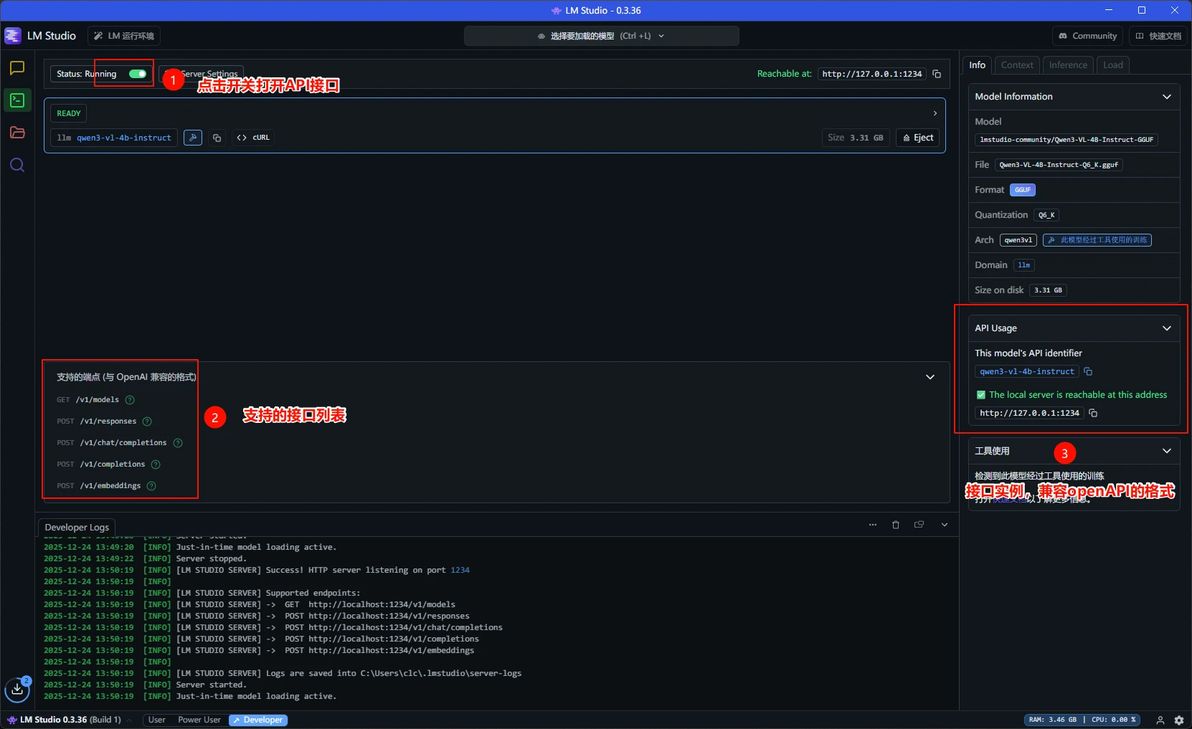Viewport: 1192px width, 729px height.
Task: Open more options in Developer Logs
Action: (873, 525)
